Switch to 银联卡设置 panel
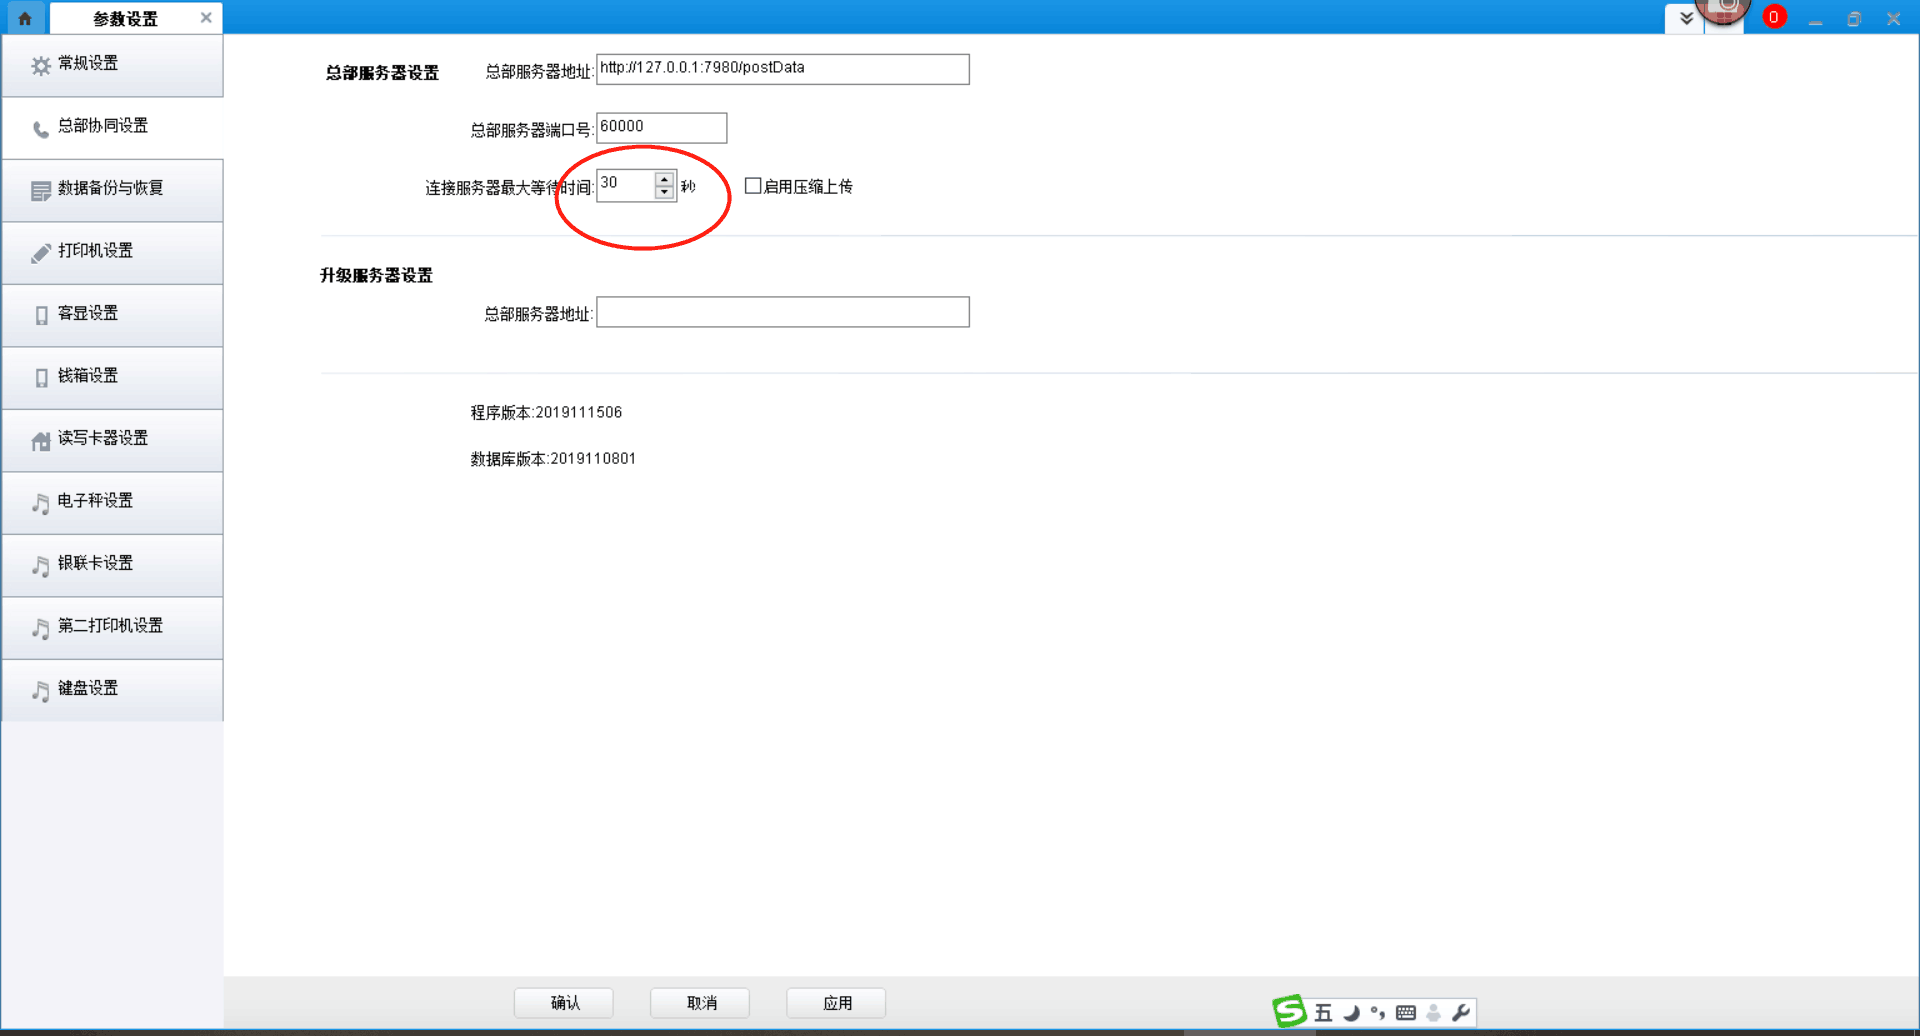 click(x=112, y=565)
